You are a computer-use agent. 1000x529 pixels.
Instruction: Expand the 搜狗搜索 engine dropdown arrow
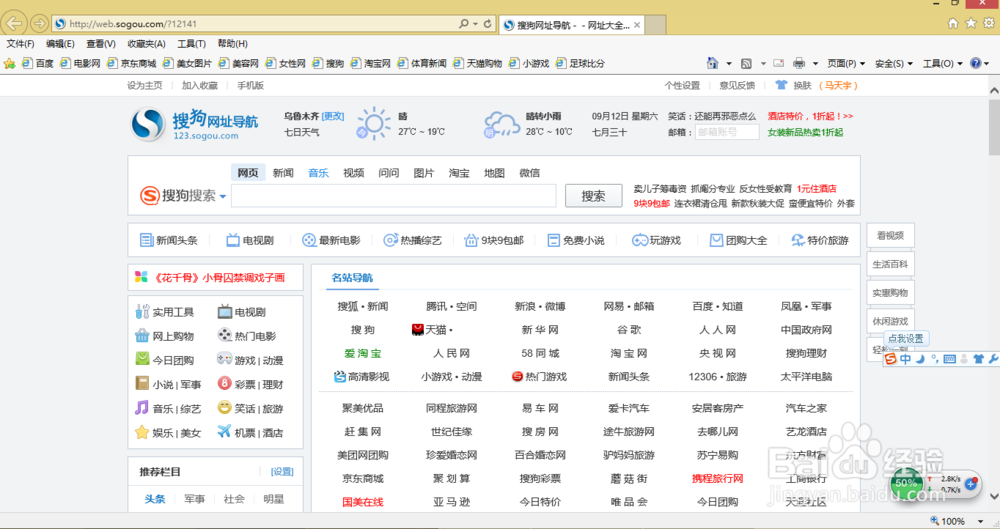pyautogui.click(x=223, y=197)
